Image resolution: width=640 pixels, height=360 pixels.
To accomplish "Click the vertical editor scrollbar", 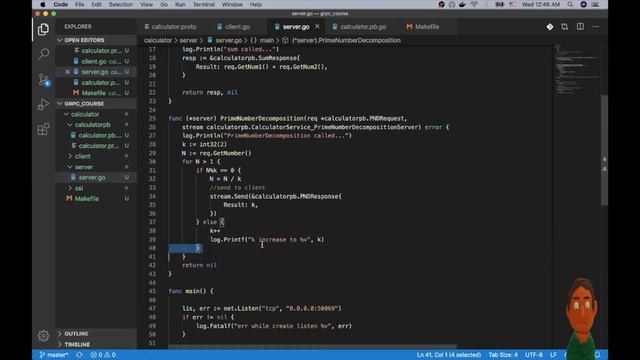I will 604,150.
